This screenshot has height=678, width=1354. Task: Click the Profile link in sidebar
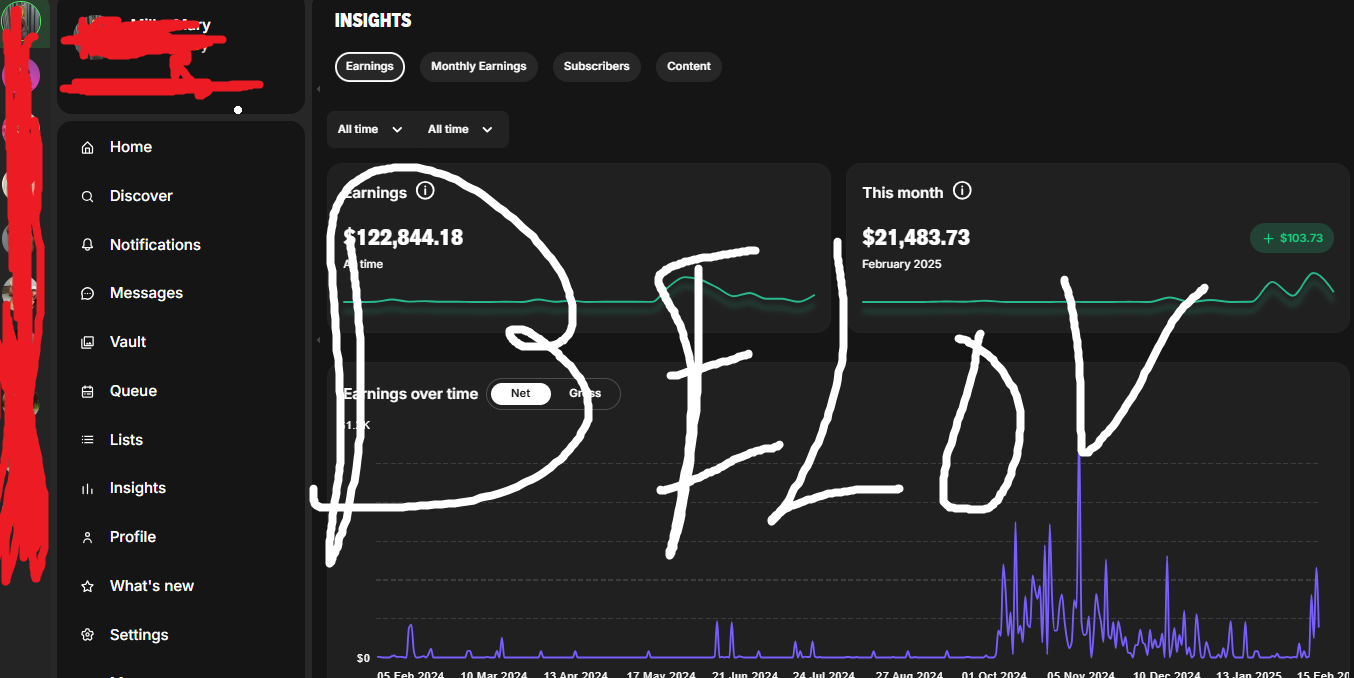[132, 537]
